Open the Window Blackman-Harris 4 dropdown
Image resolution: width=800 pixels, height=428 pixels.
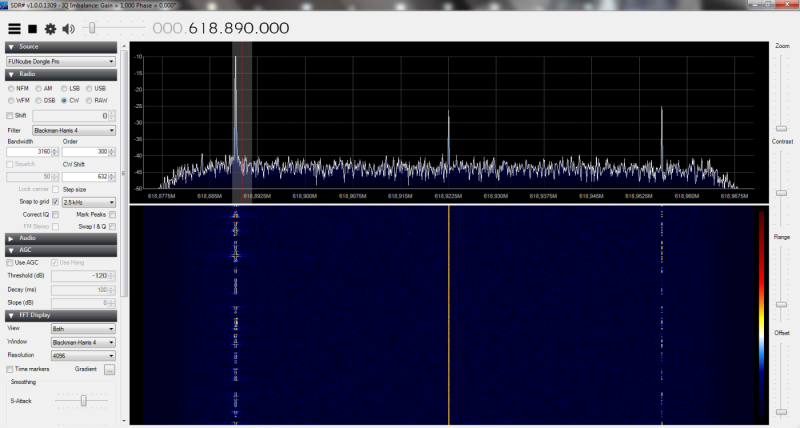(83, 342)
